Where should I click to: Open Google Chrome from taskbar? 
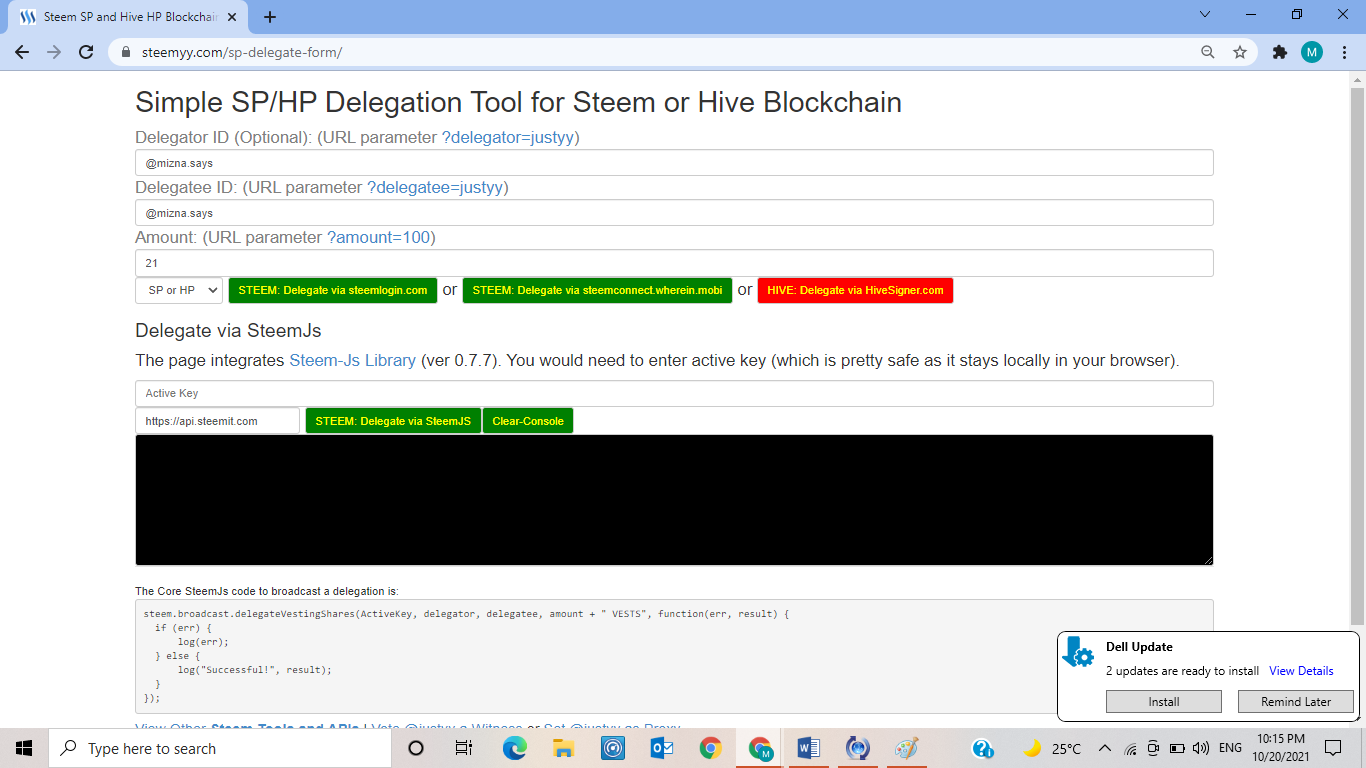click(x=710, y=748)
